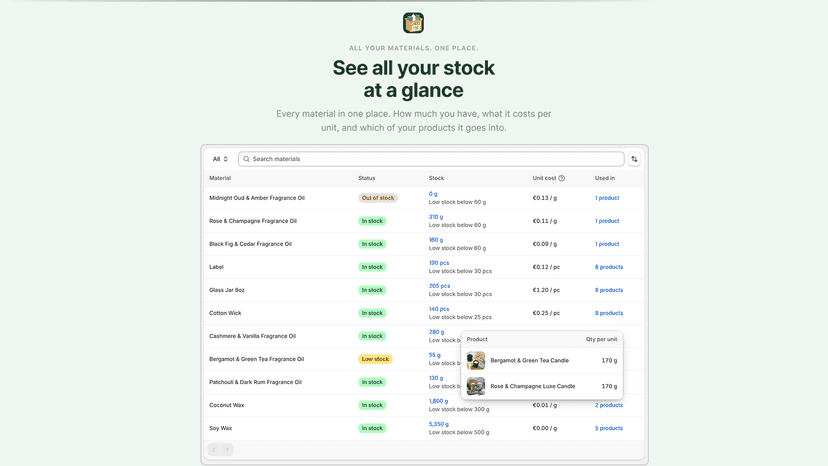Open Cotton Wick 8 products link
The height and width of the screenshot is (466, 828).
tap(609, 313)
